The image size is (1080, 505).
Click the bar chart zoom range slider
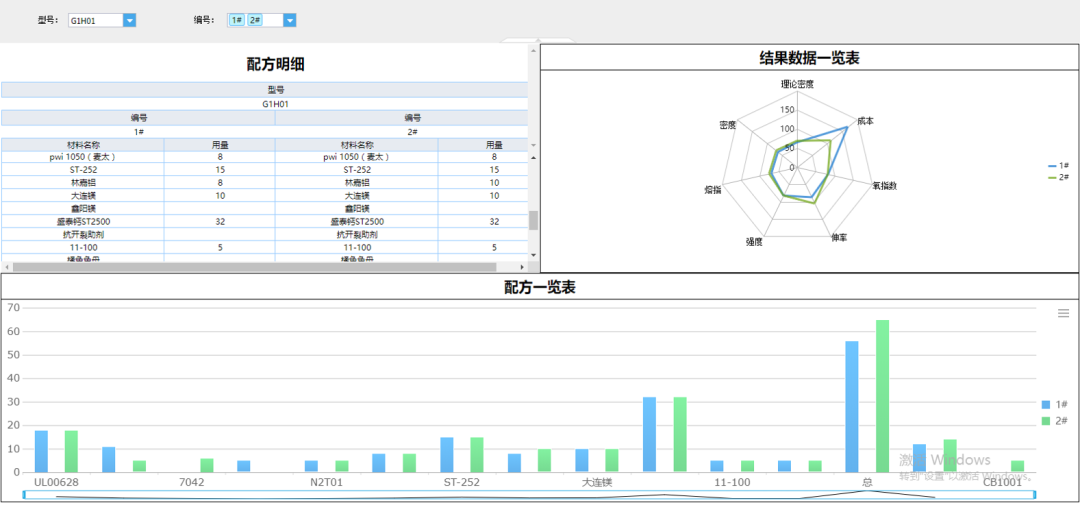[x=530, y=494]
